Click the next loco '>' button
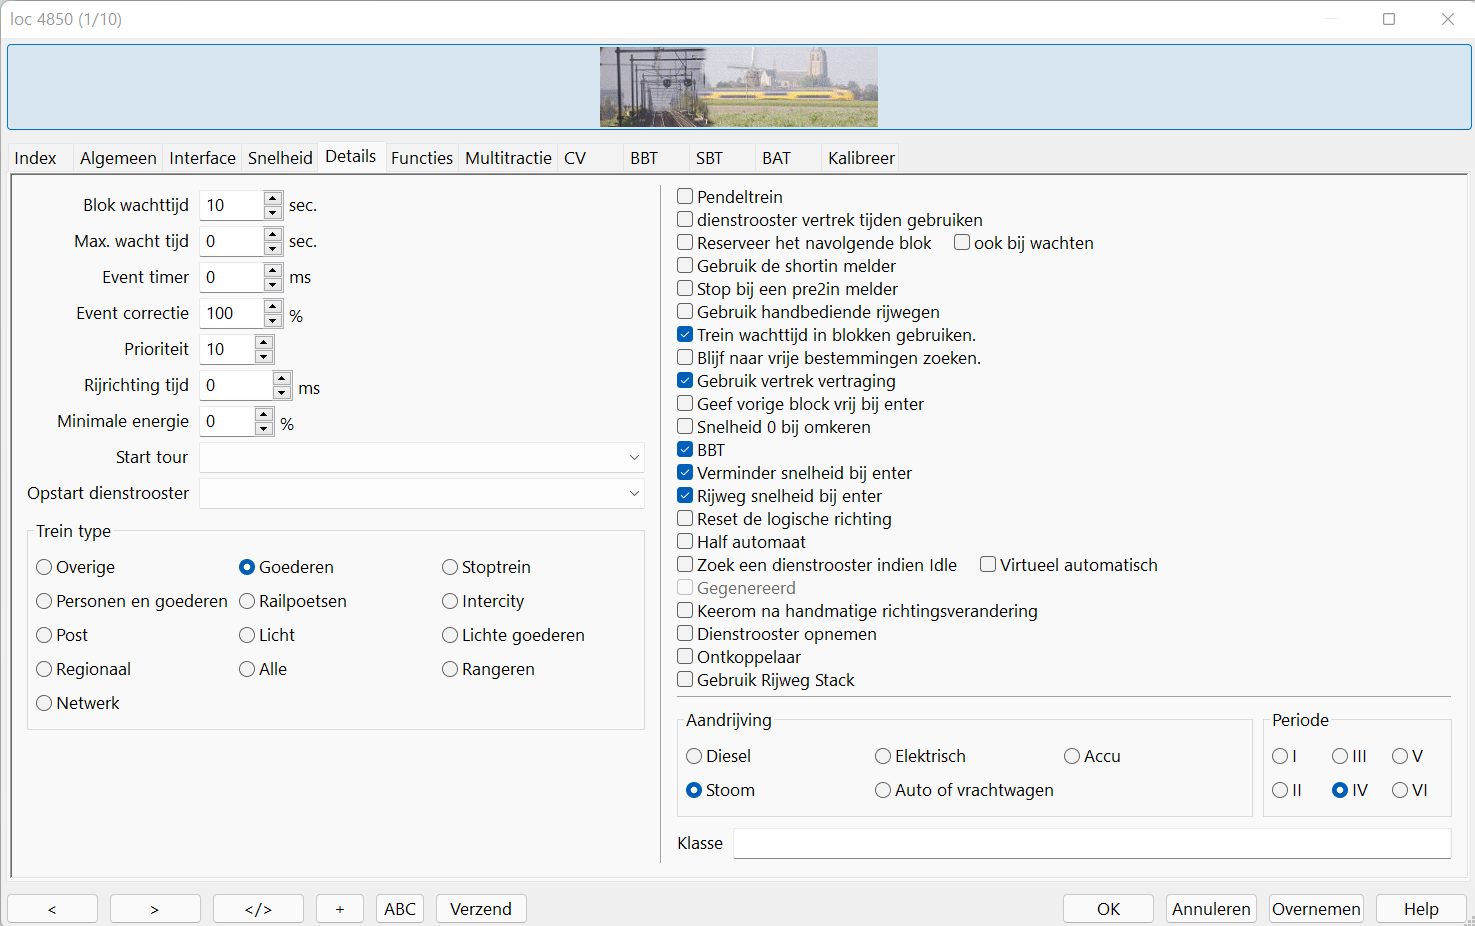 coord(155,909)
